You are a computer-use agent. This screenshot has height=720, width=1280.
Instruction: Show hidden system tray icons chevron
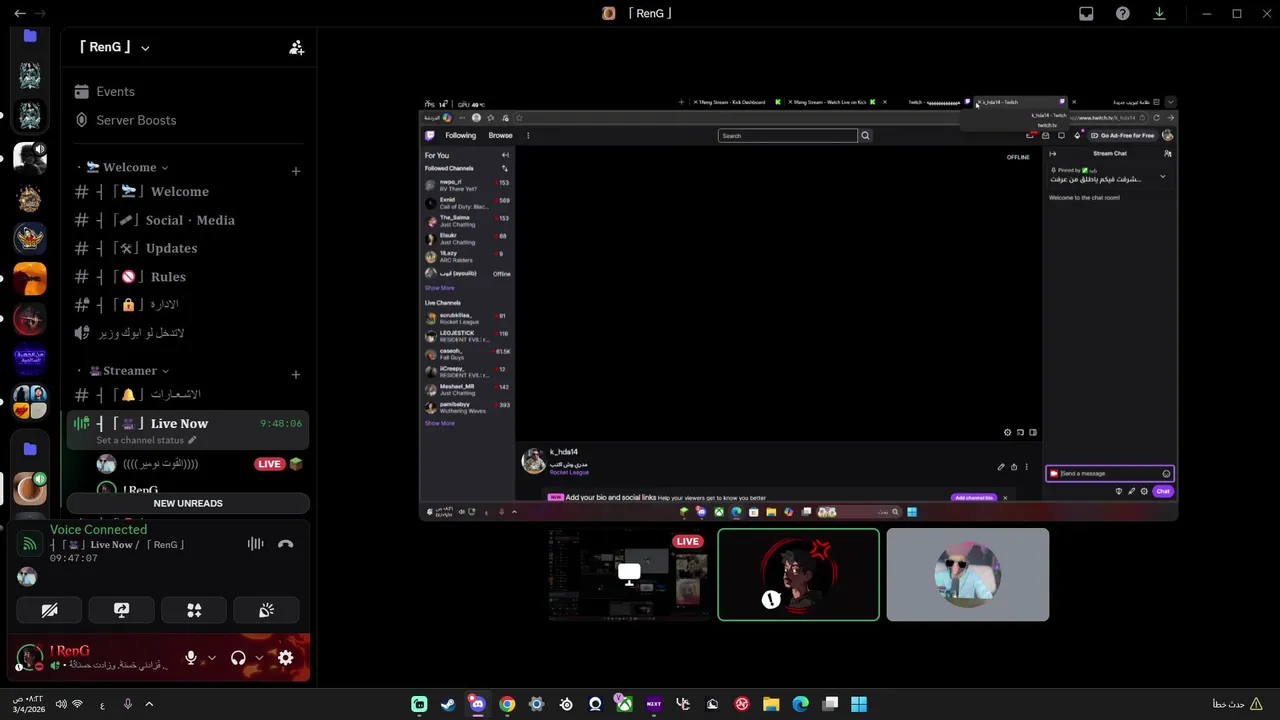149,704
